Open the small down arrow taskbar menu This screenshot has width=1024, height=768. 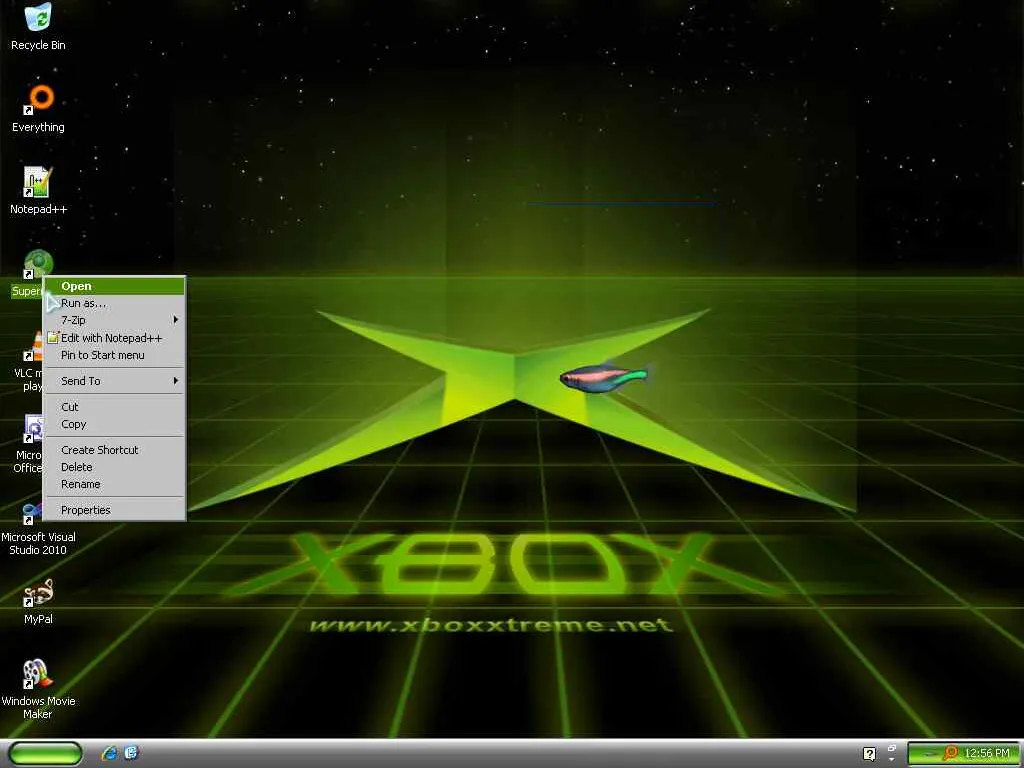(891, 760)
